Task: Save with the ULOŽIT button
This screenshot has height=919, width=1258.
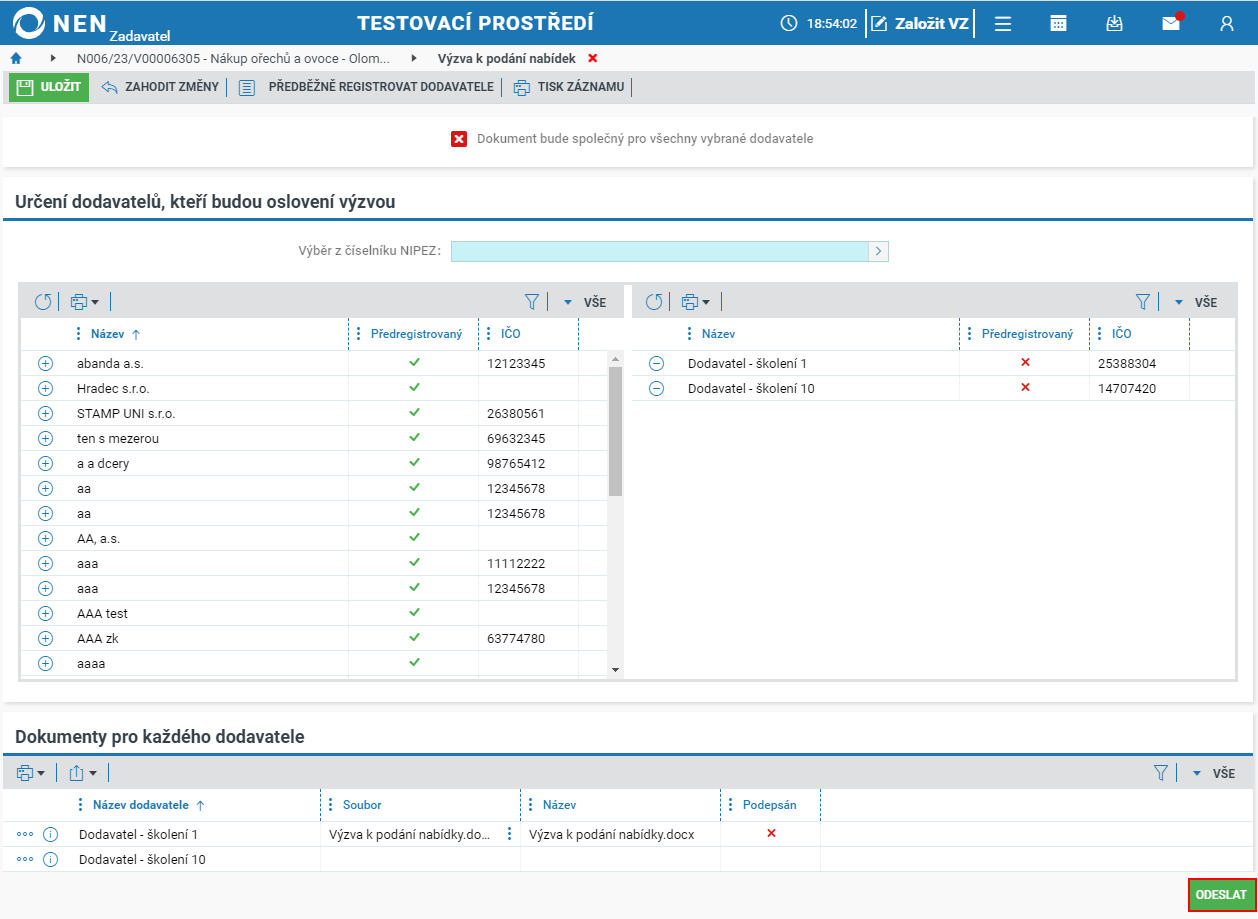Action: (49, 87)
